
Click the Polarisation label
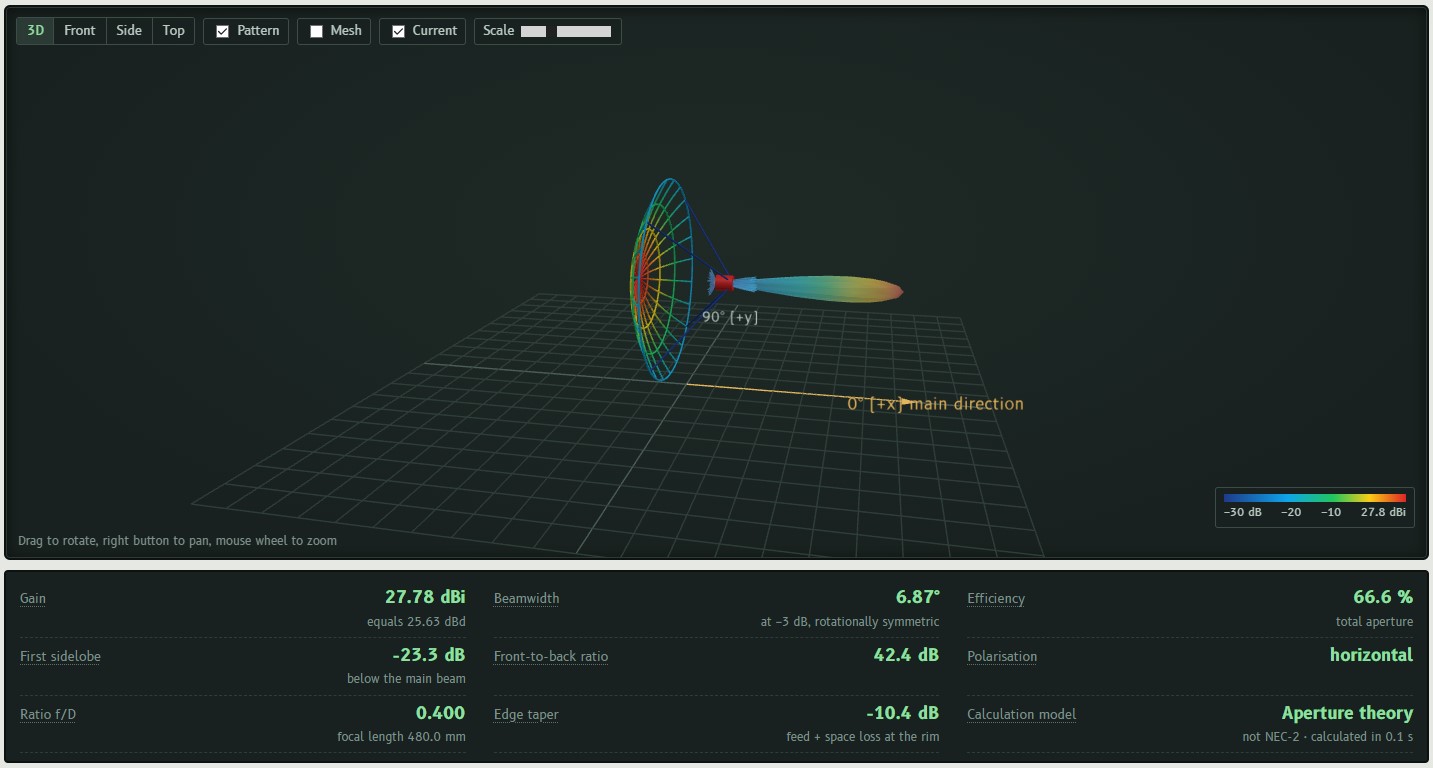[1002, 656]
